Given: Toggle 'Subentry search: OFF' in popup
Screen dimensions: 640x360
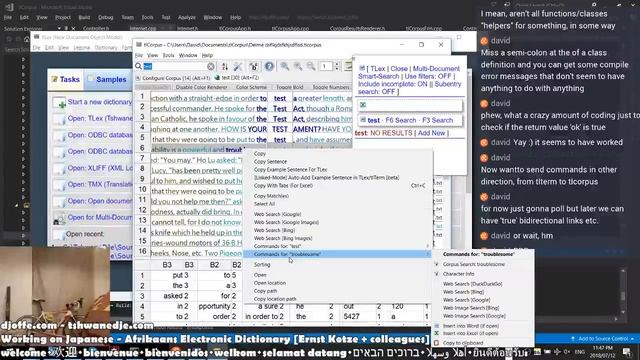Looking at the screenshot, I should tap(410, 88).
